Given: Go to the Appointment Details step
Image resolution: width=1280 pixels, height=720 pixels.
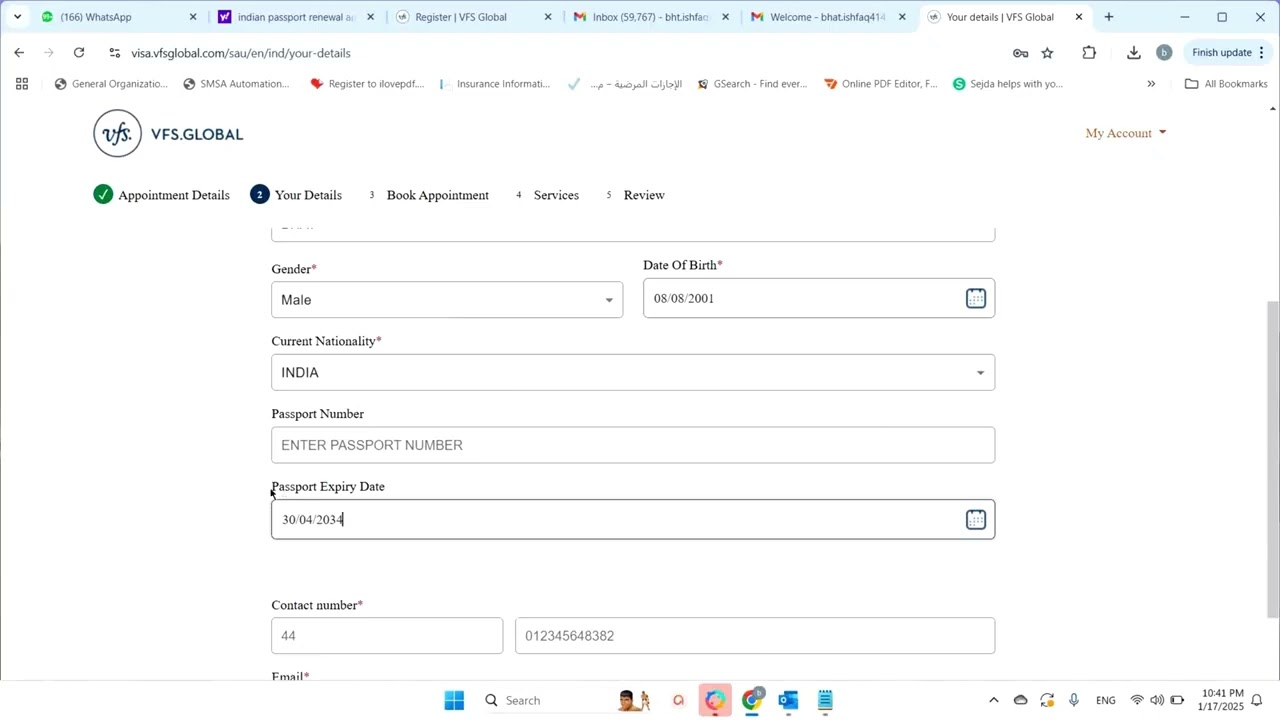Looking at the screenshot, I should click(x=162, y=195).
